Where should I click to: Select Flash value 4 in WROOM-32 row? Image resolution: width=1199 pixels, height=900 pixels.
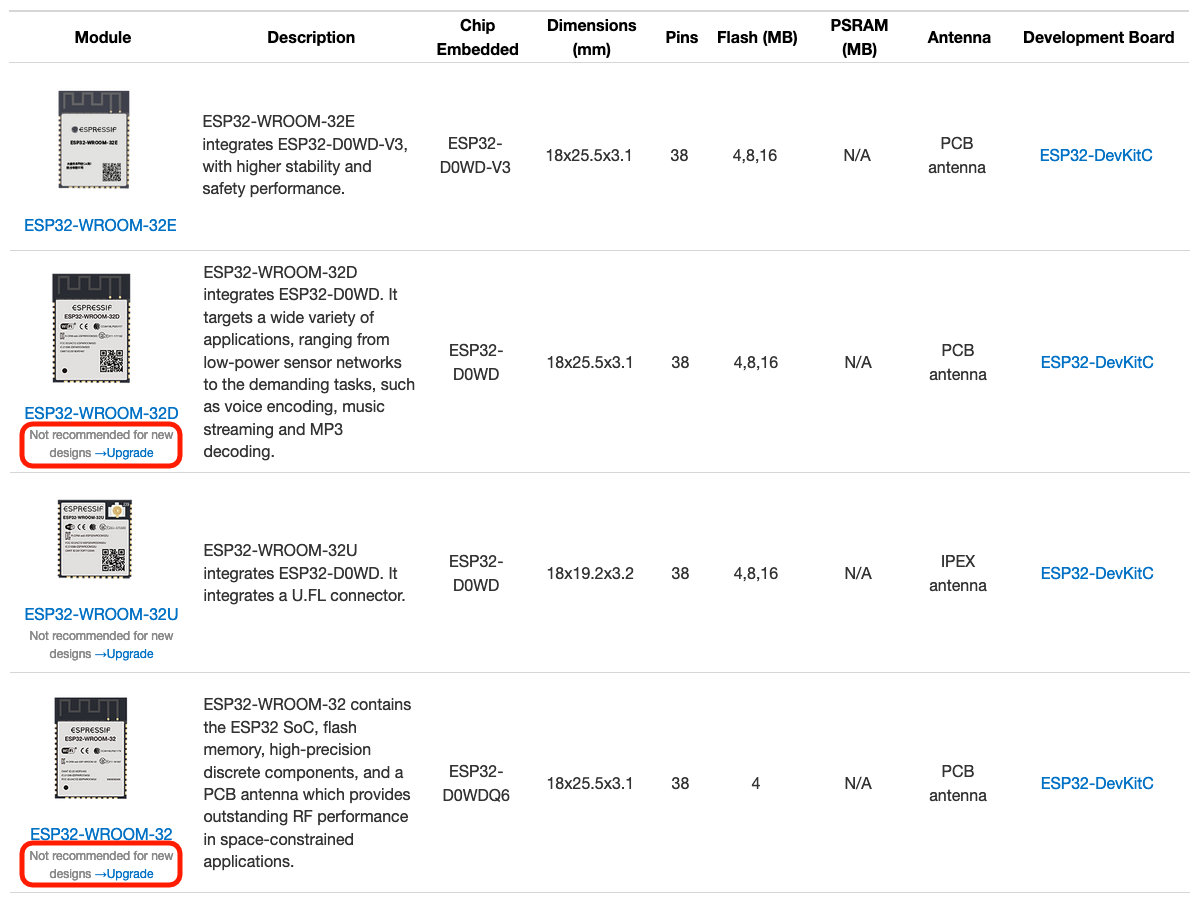pyautogui.click(x=755, y=783)
